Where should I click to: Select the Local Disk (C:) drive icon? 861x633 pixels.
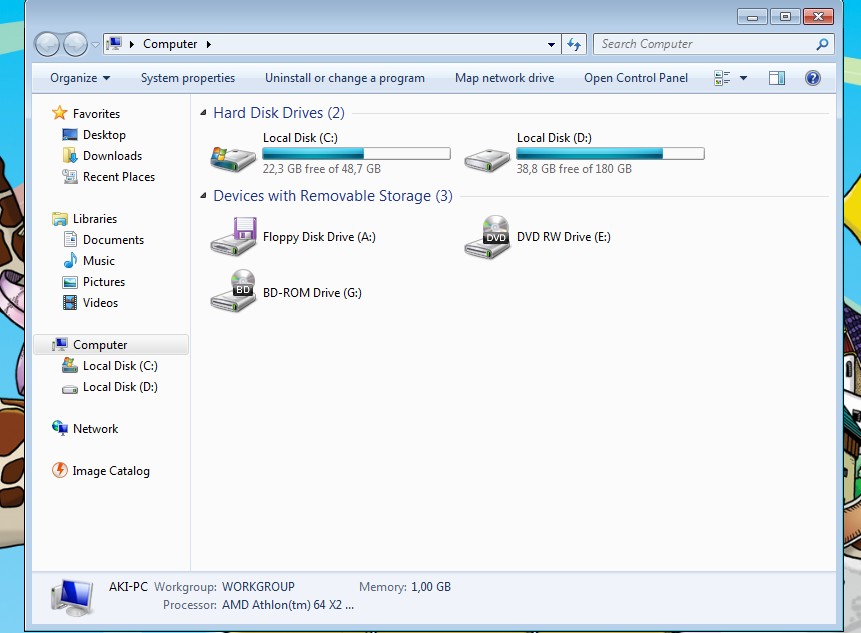[x=233, y=159]
